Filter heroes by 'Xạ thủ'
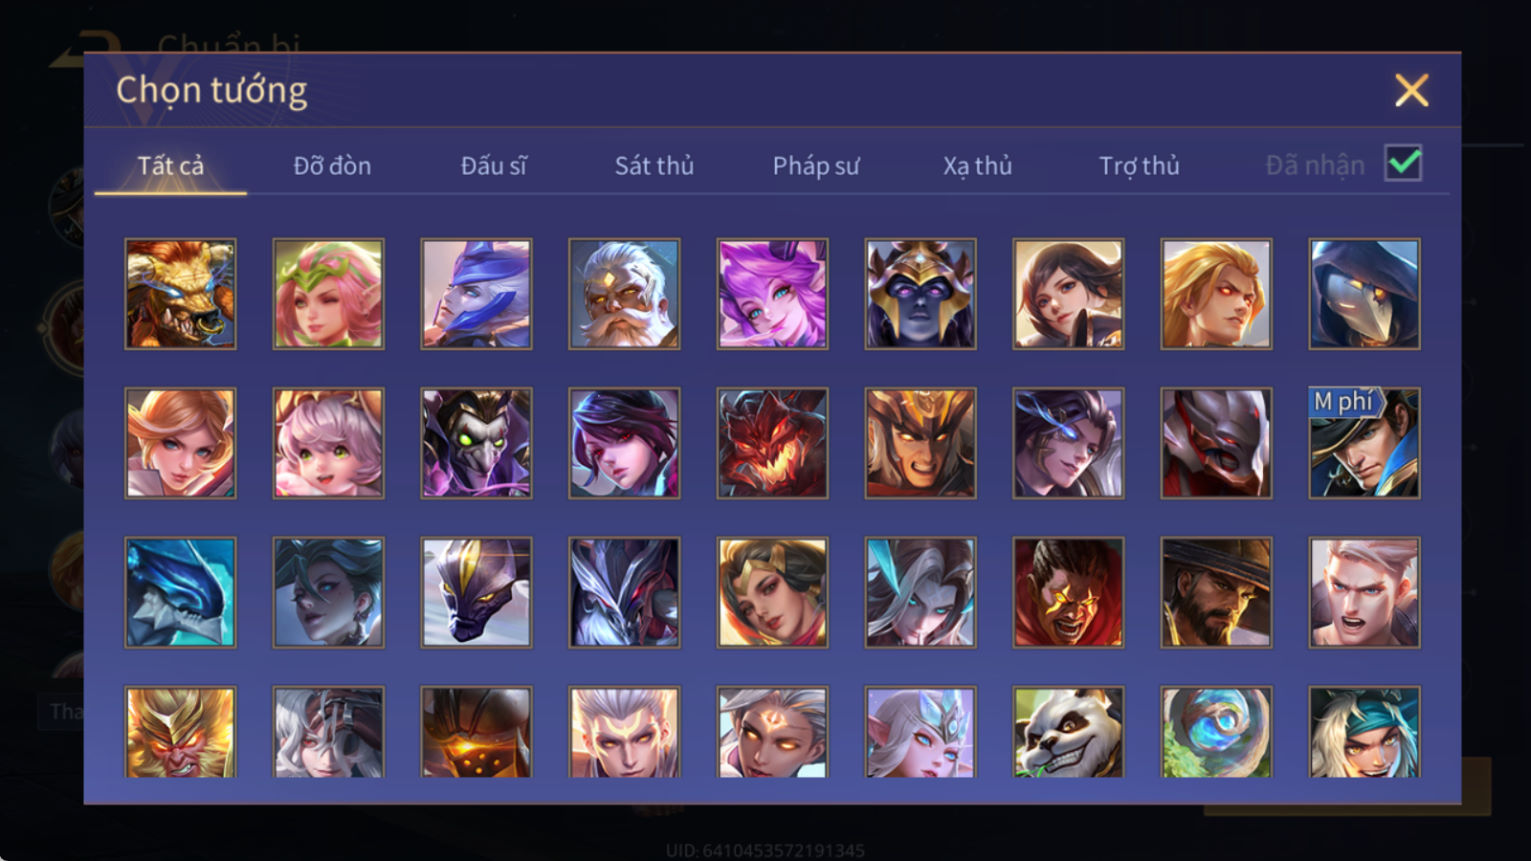The width and height of the screenshot is (1531, 861). [x=977, y=166]
